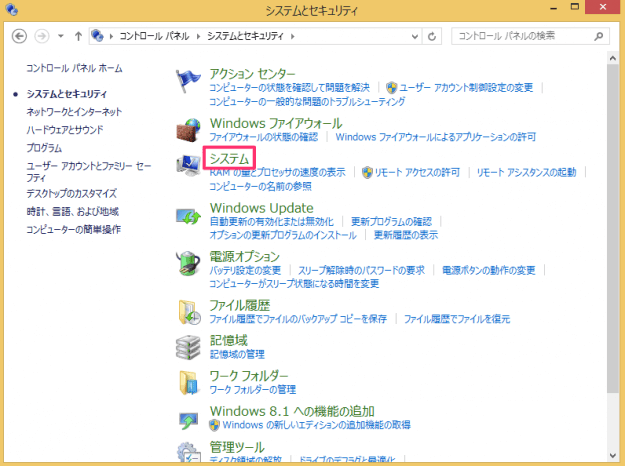Click the File History folder icon

(x=188, y=311)
